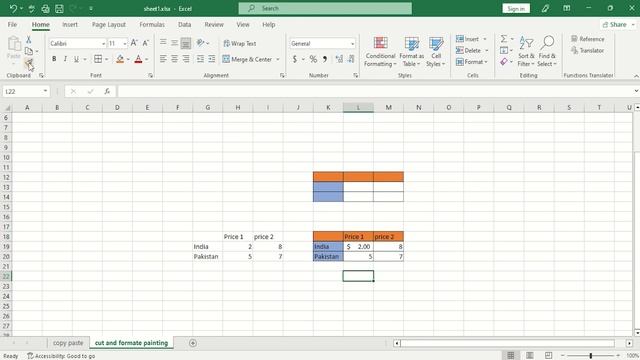Viewport: 640px width, 360px height.
Task: Click the Fill Color paint bucket icon
Action: click(x=120, y=59)
